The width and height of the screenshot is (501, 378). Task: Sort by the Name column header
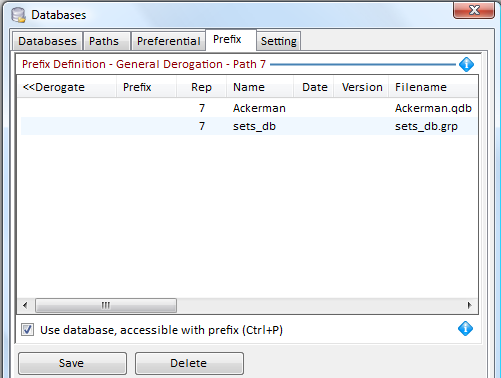(260, 87)
